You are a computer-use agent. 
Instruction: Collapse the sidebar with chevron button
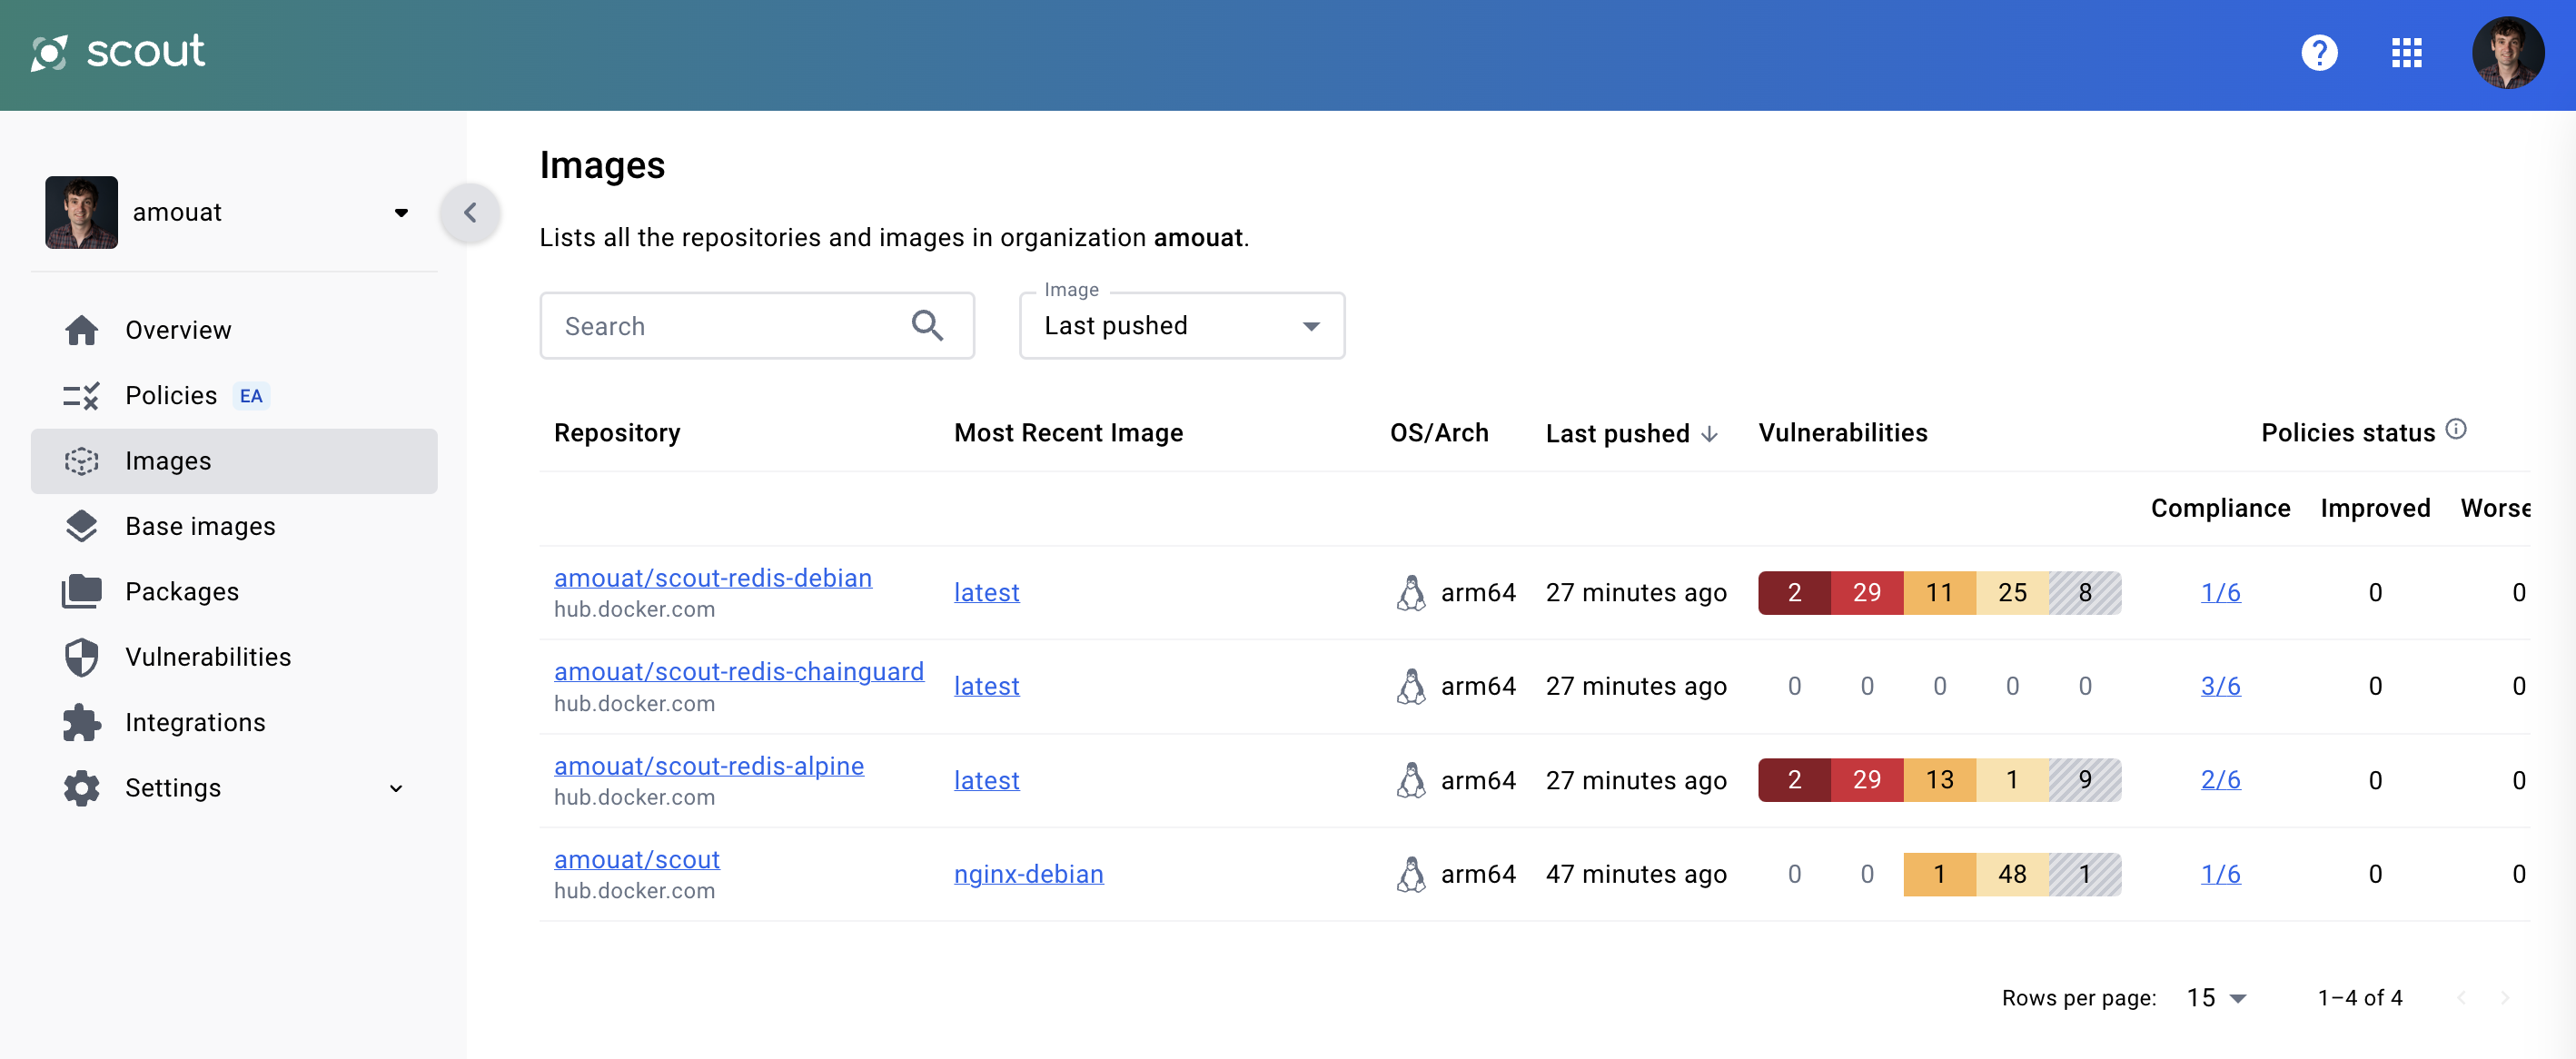coord(470,212)
